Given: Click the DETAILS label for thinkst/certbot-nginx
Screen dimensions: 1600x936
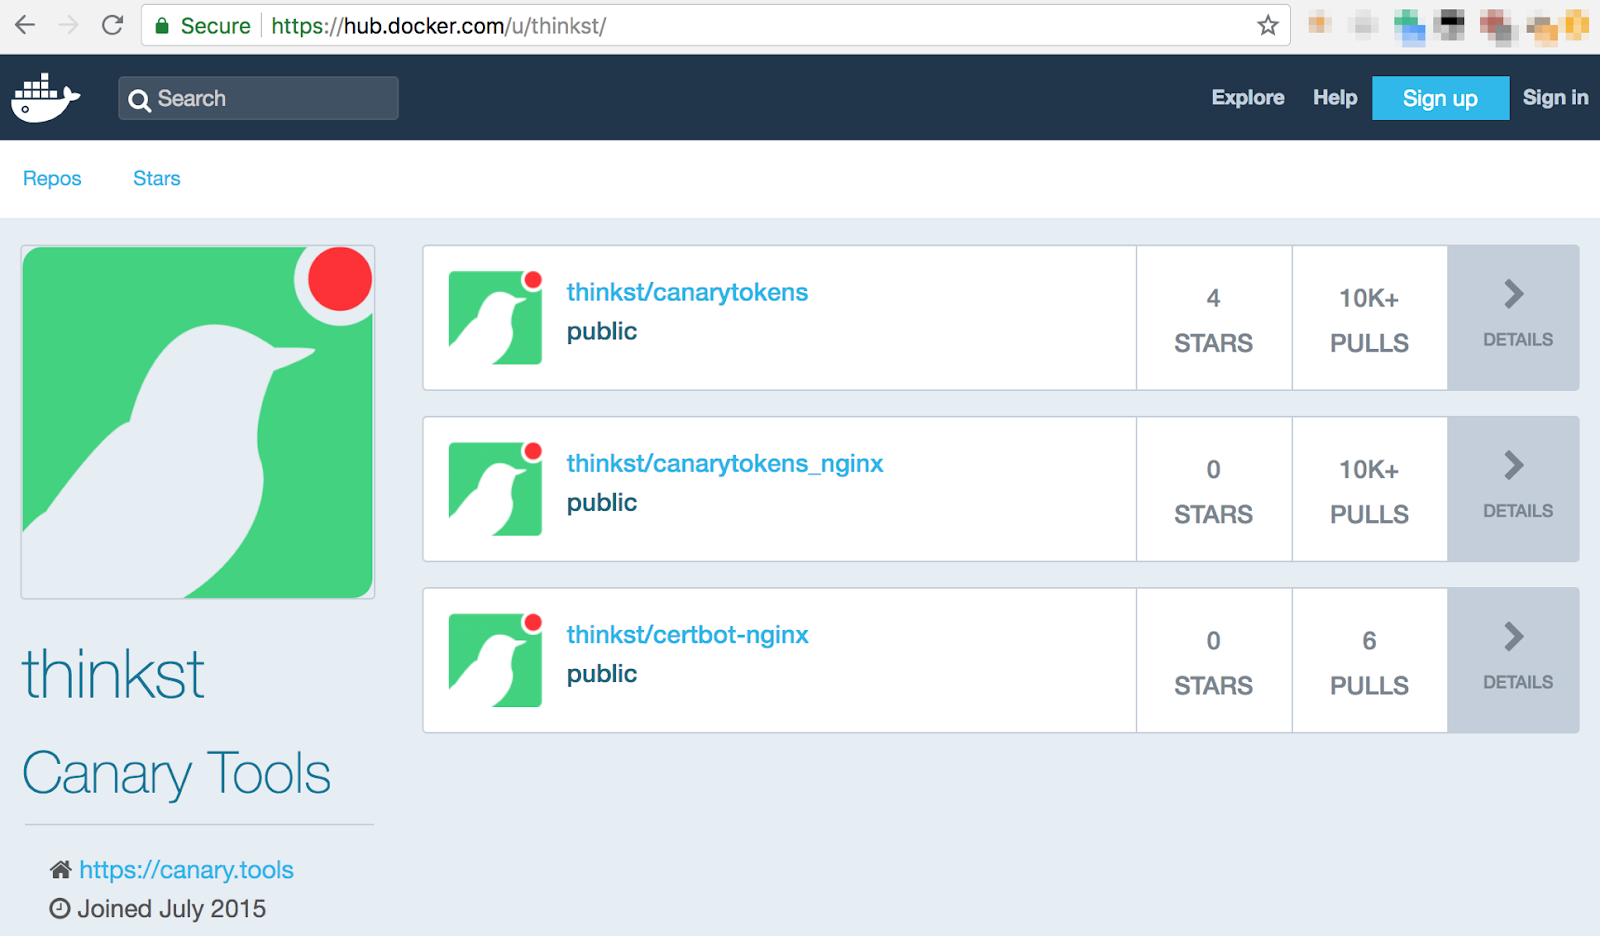Looking at the screenshot, I should pyautogui.click(x=1518, y=682).
